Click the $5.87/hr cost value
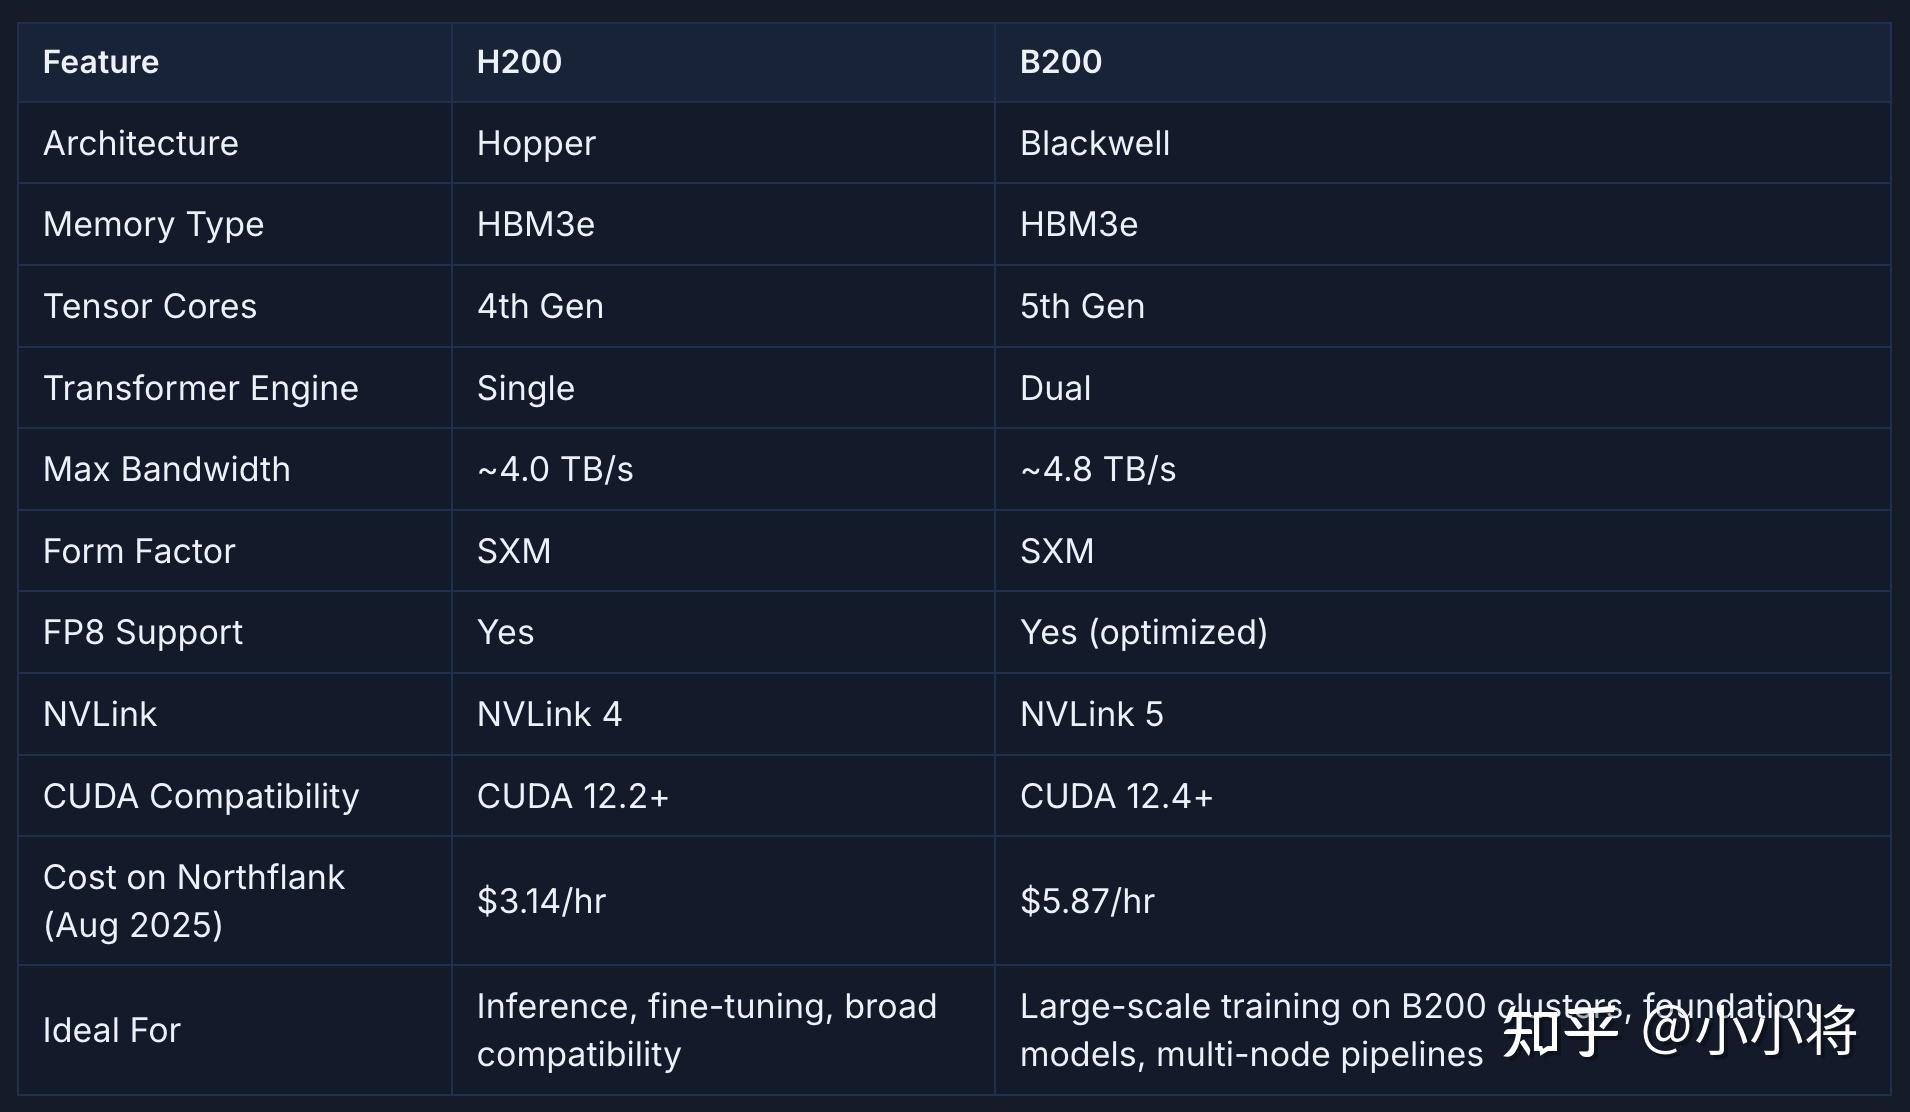This screenshot has height=1112, width=1910. (x=1087, y=901)
